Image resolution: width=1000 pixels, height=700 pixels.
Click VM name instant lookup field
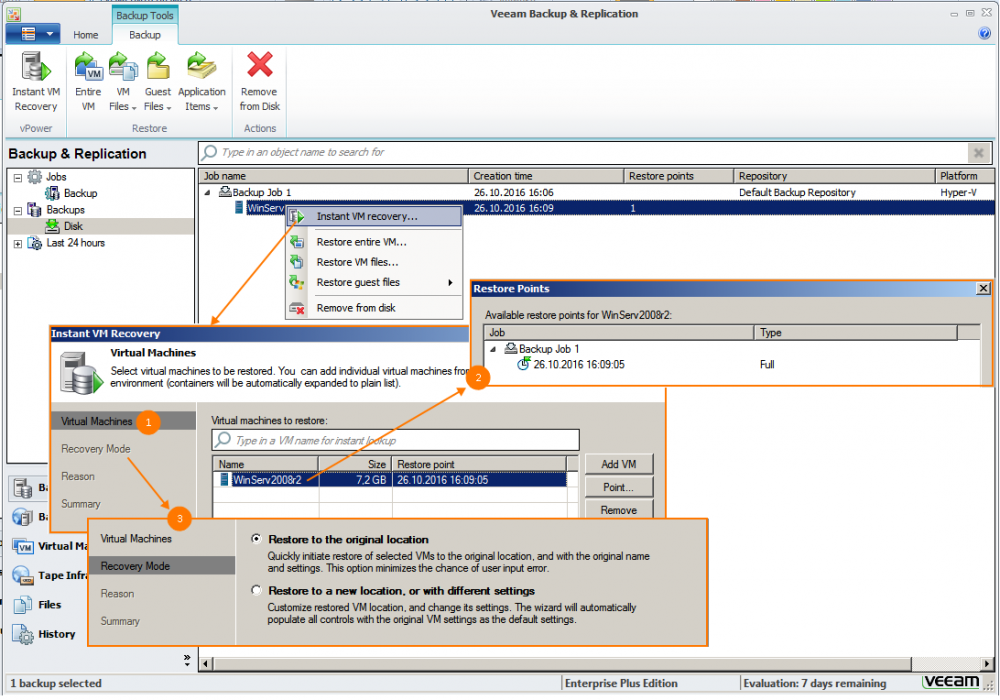(x=395, y=440)
